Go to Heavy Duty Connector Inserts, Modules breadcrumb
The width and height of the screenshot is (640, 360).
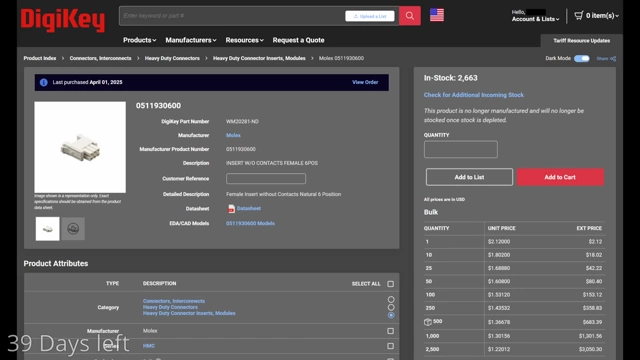pos(259,58)
